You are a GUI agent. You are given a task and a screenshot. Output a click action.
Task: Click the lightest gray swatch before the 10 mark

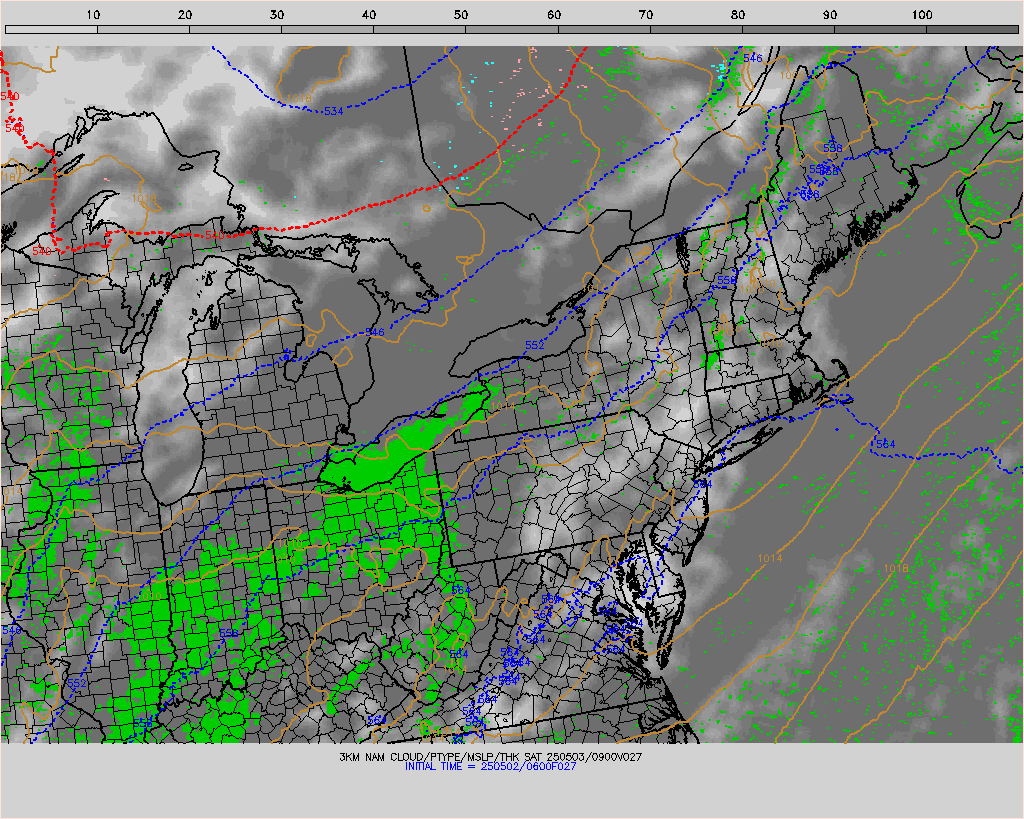(x=51, y=29)
